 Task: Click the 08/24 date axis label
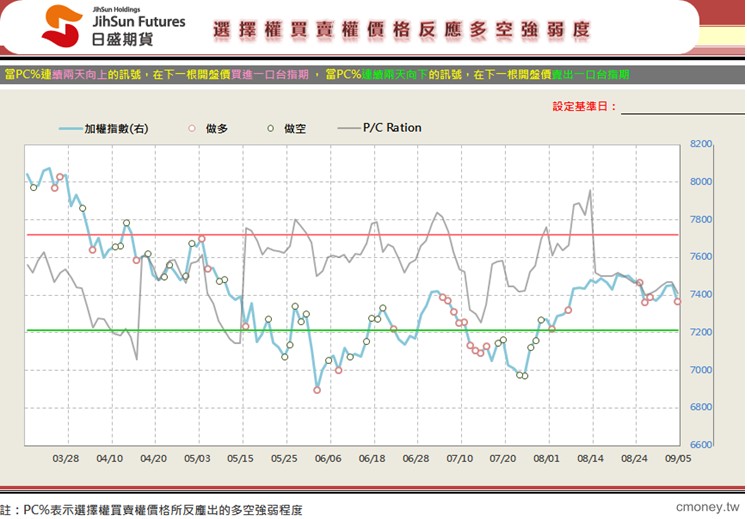(635, 458)
